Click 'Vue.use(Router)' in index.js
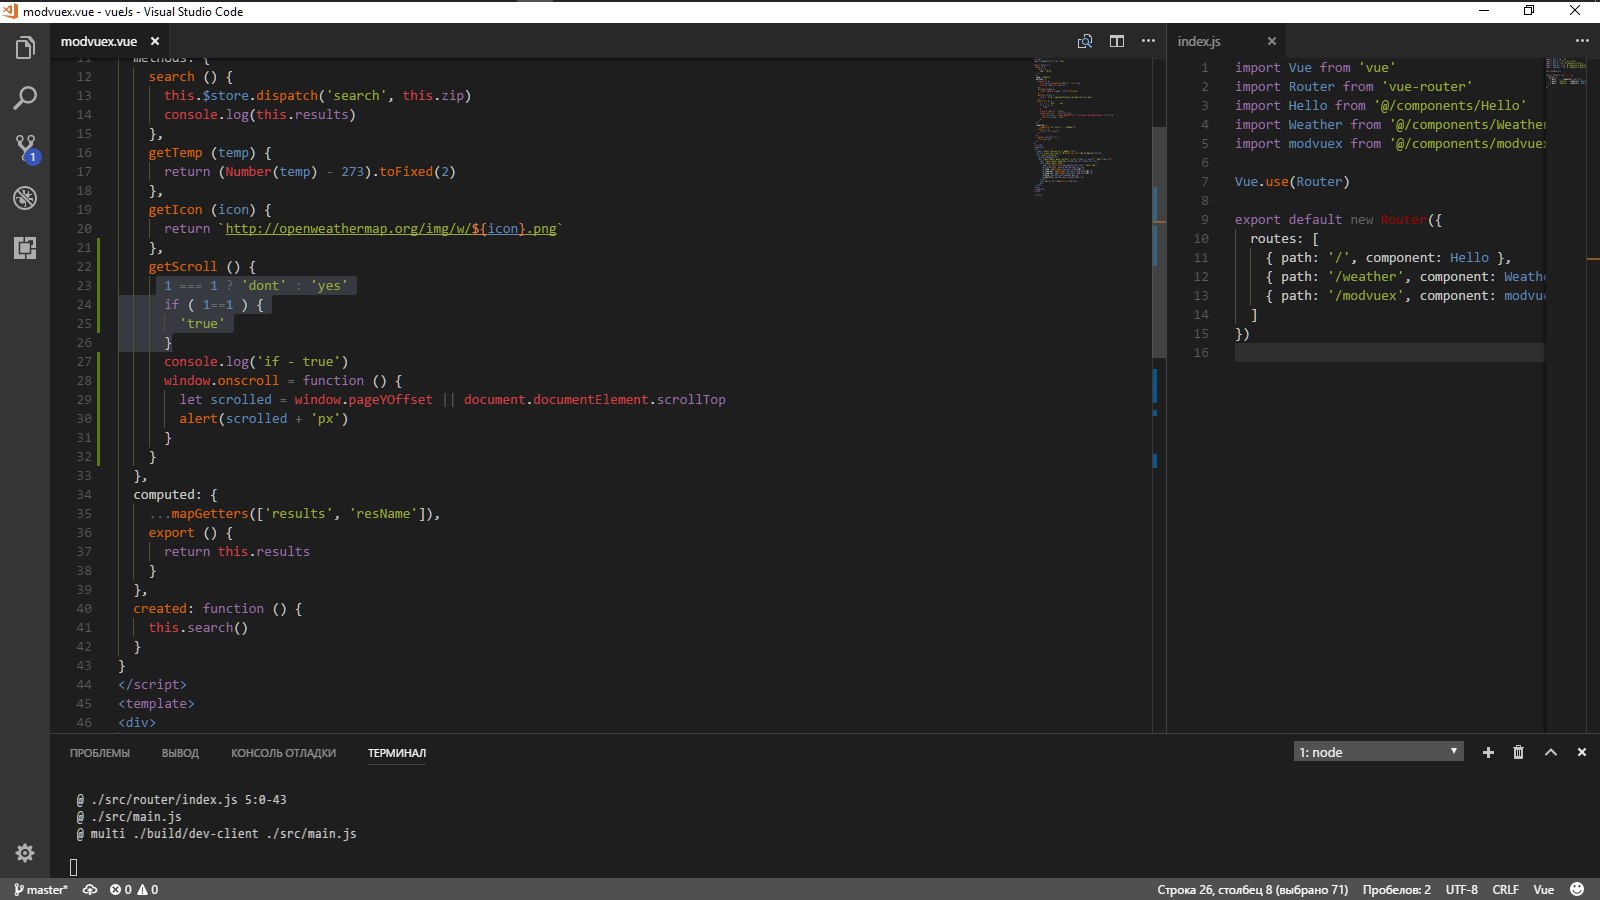Viewport: 1600px width, 900px height. (x=1292, y=181)
